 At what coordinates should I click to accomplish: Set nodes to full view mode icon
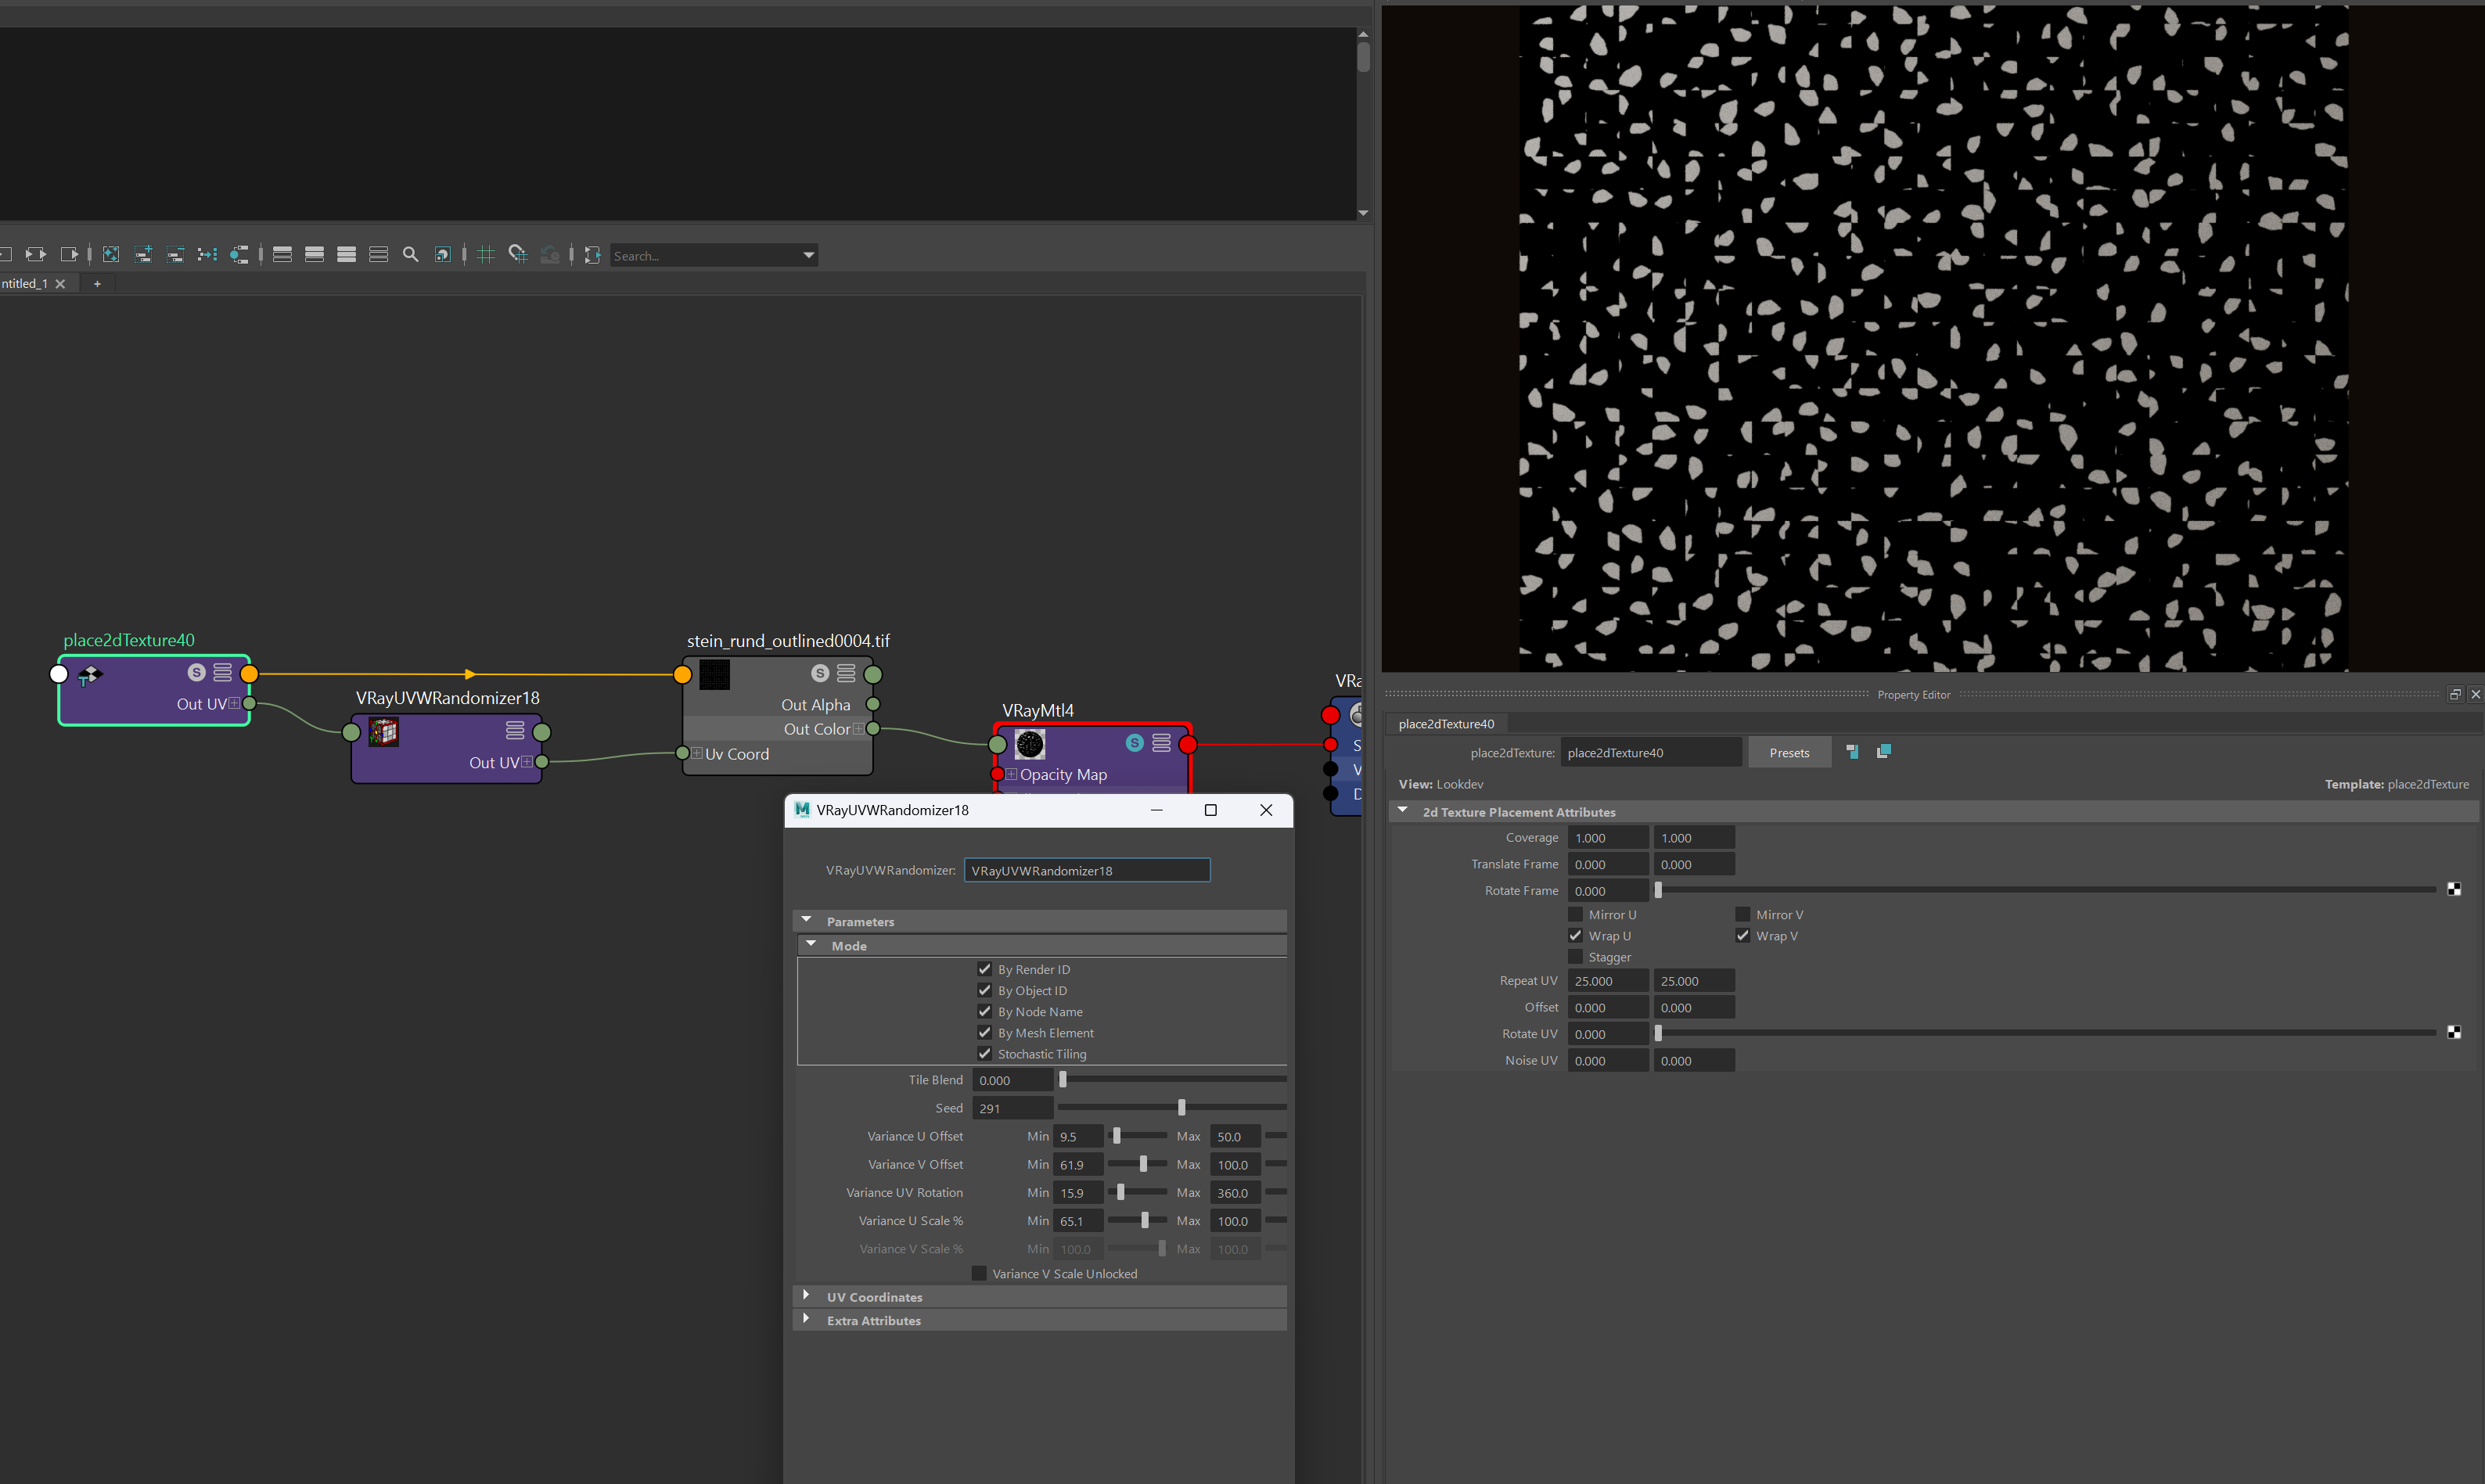[347, 255]
